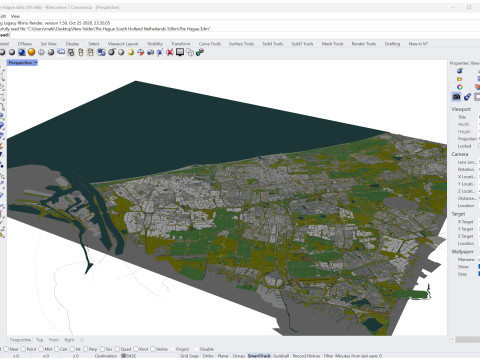Click the Filter button in the status bar
Image resolution: width=480 pixels, height=360 pixels.
coord(328,356)
